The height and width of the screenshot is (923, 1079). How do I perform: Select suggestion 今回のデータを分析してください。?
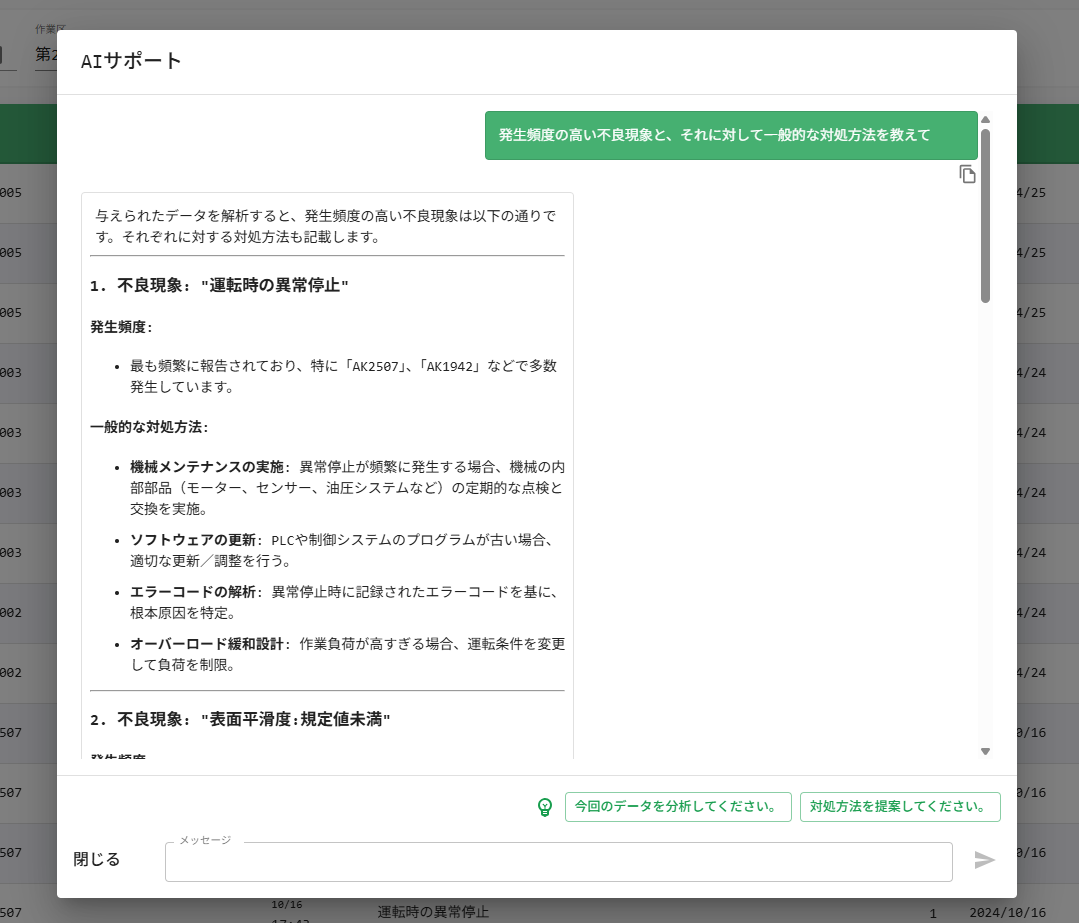tap(678, 807)
